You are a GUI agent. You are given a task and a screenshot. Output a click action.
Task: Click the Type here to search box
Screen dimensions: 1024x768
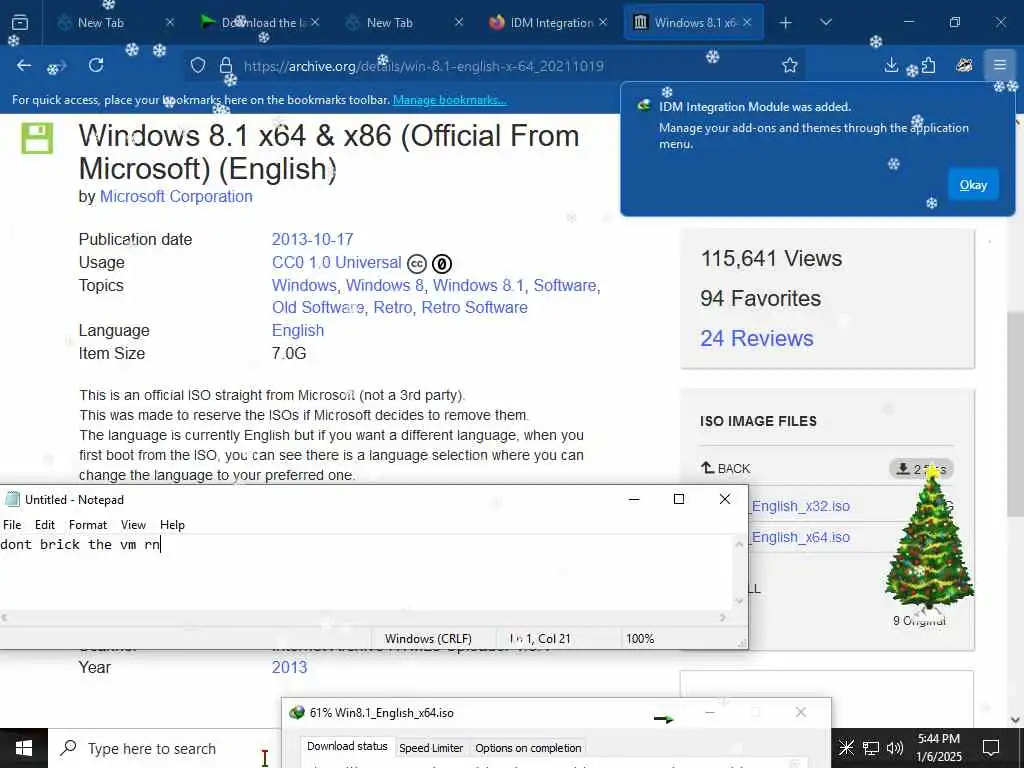coord(163,748)
